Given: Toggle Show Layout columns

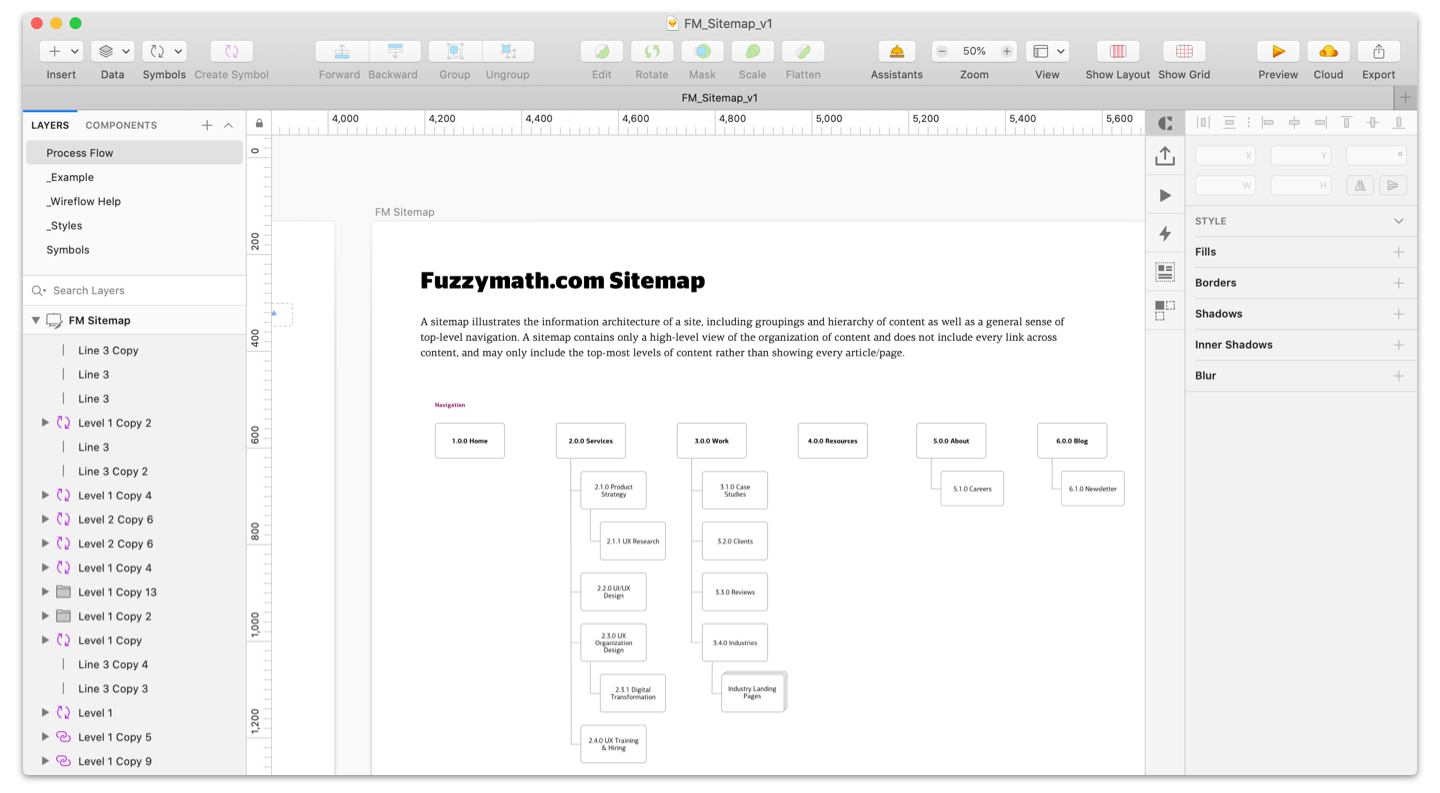Looking at the screenshot, I should (x=1118, y=51).
